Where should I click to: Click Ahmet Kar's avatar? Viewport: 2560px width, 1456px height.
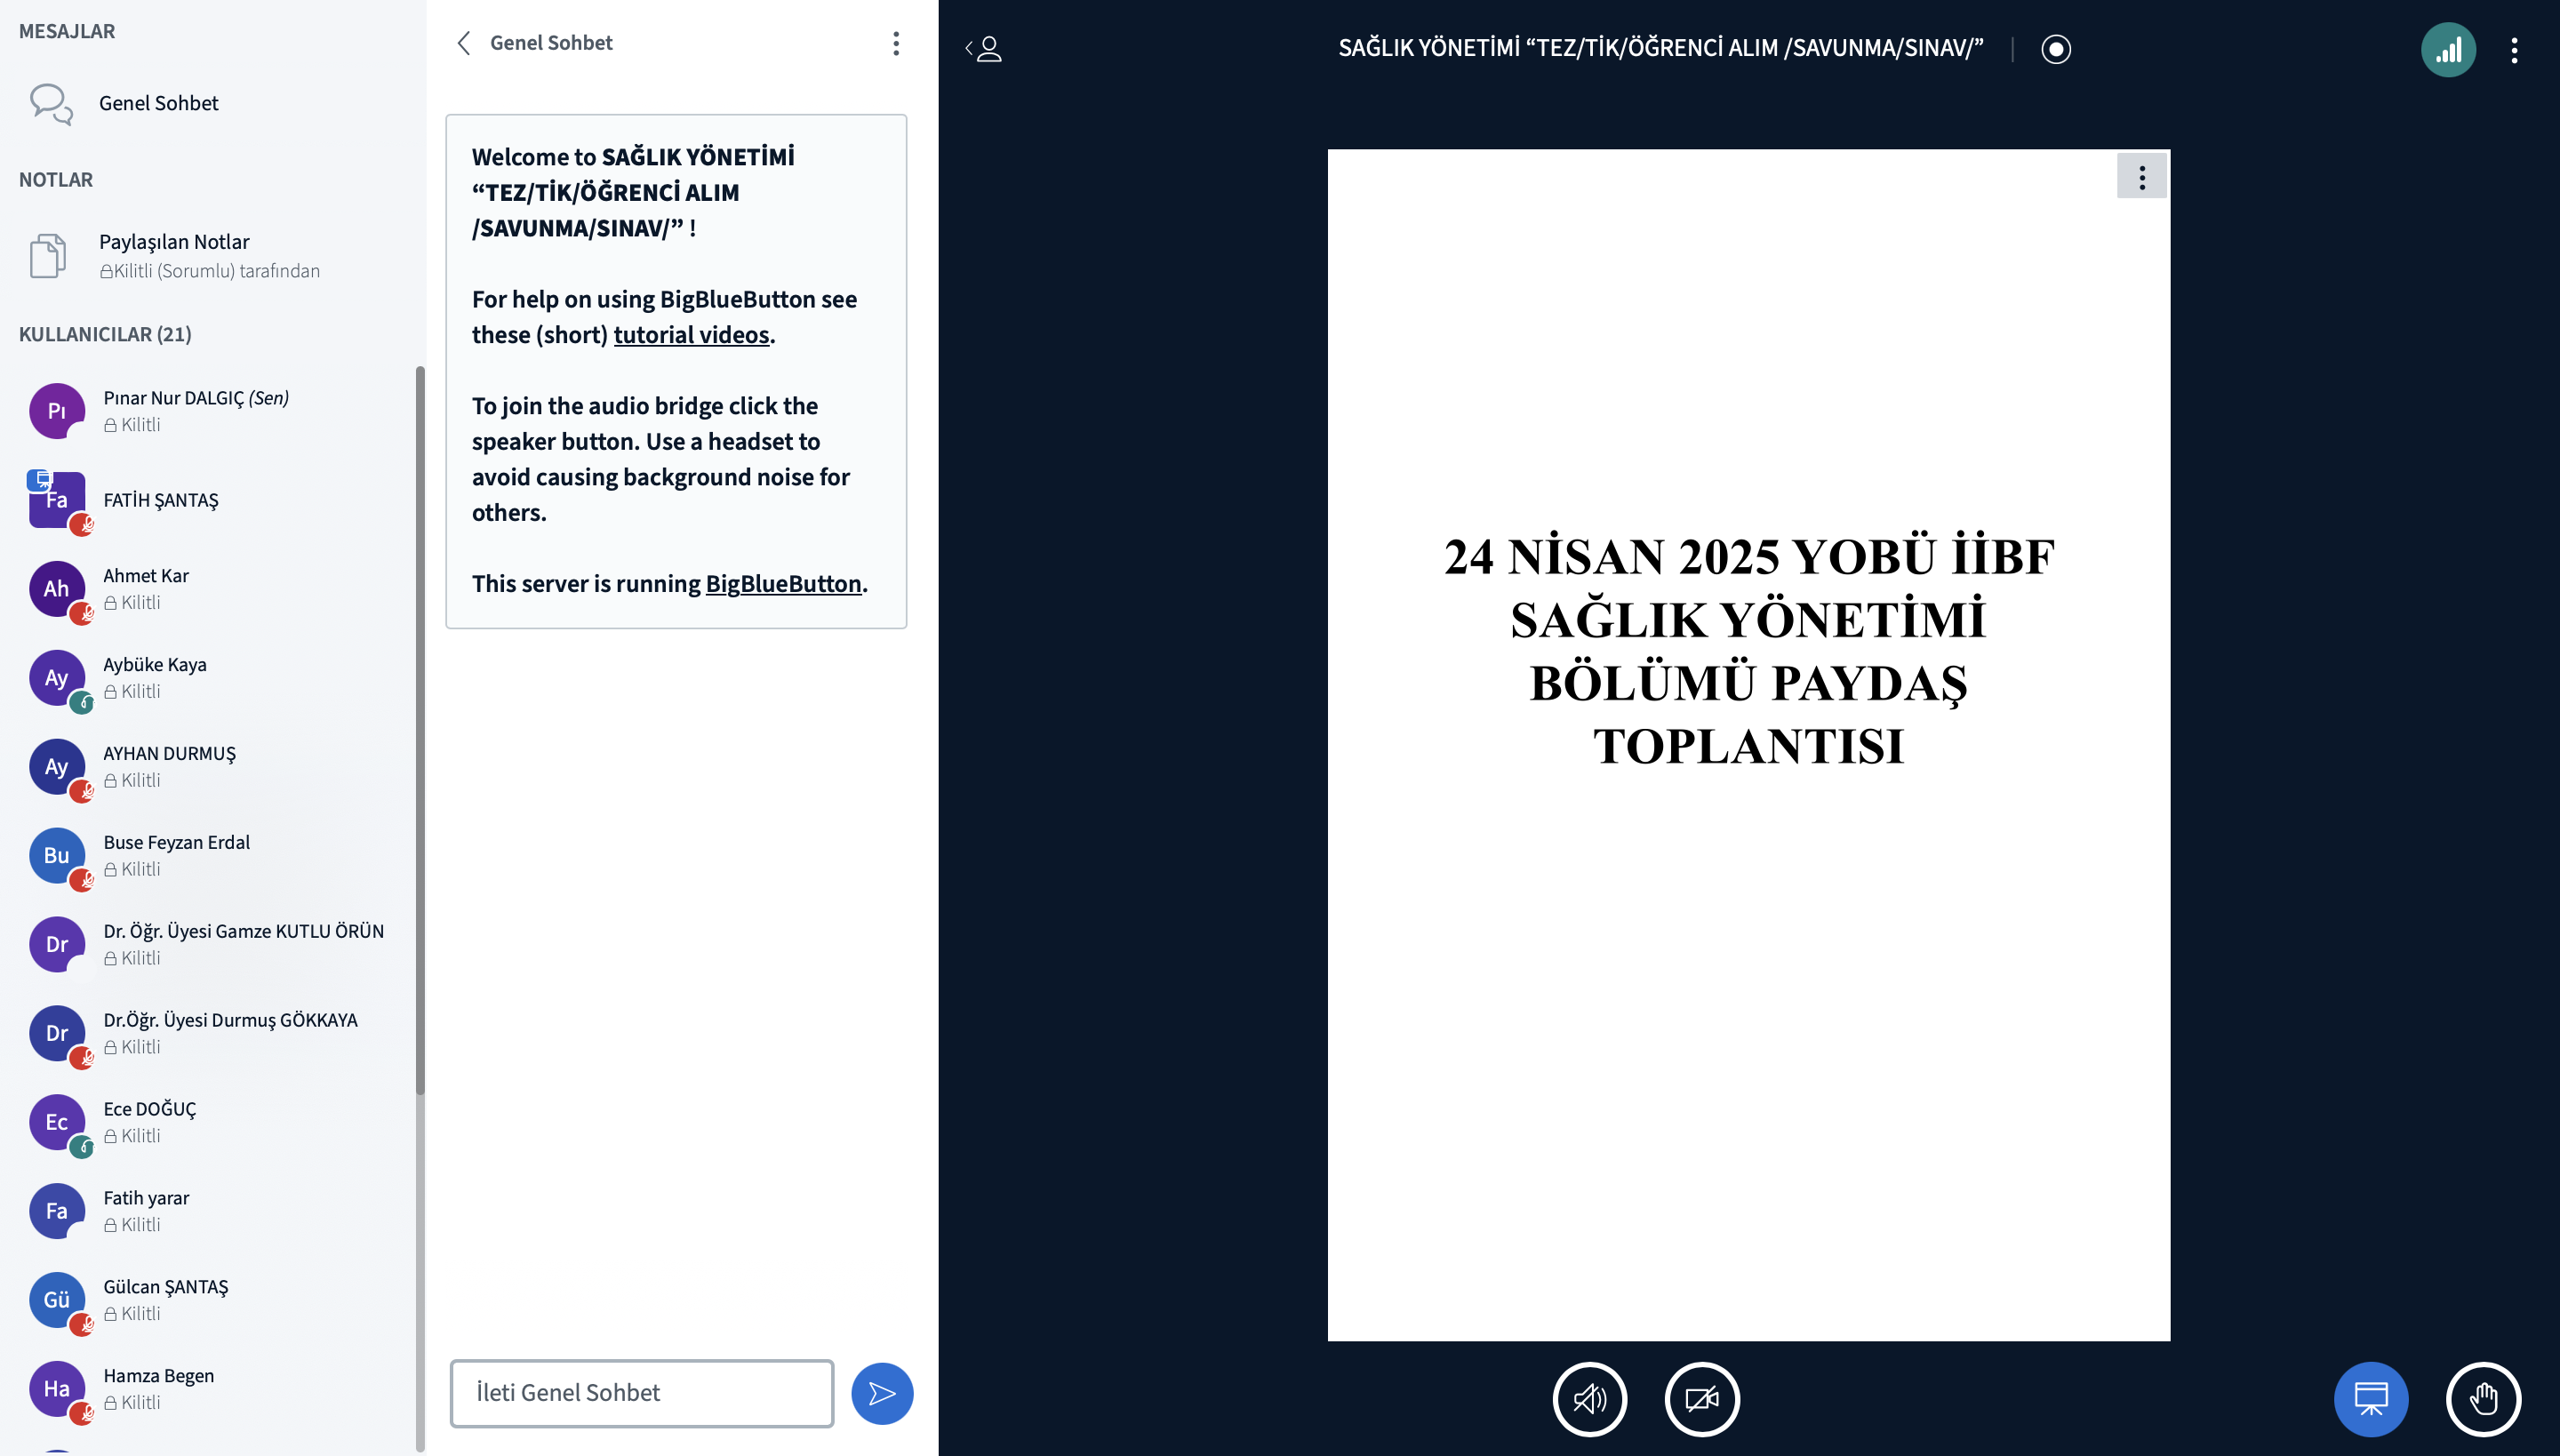click(x=57, y=589)
